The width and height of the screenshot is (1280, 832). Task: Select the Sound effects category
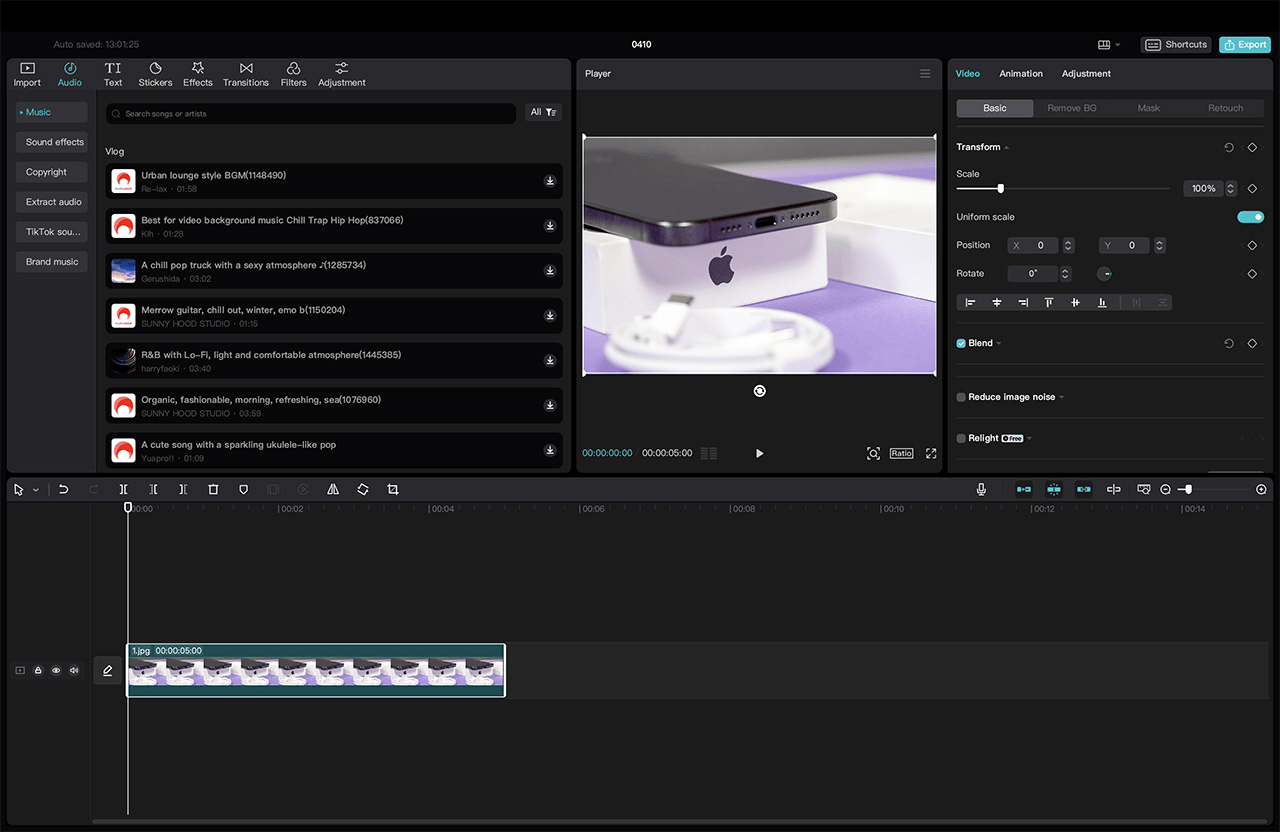click(52, 142)
